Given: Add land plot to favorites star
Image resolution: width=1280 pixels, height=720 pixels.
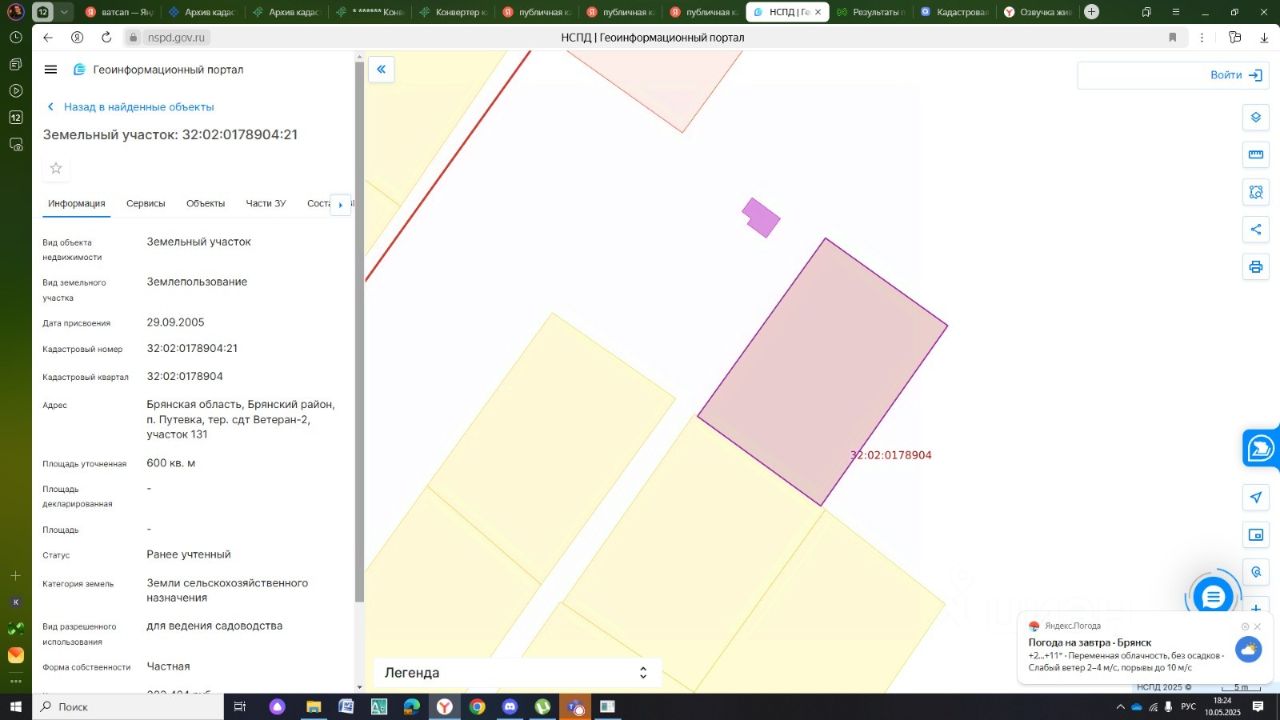Looking at the screenshot, I should (x=56, y=168).
